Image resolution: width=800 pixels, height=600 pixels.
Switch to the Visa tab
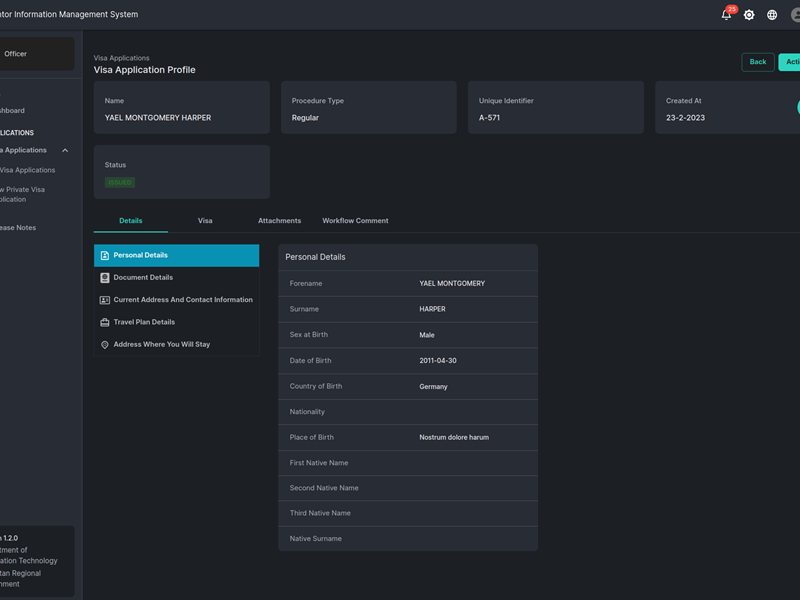click(205, 221)
